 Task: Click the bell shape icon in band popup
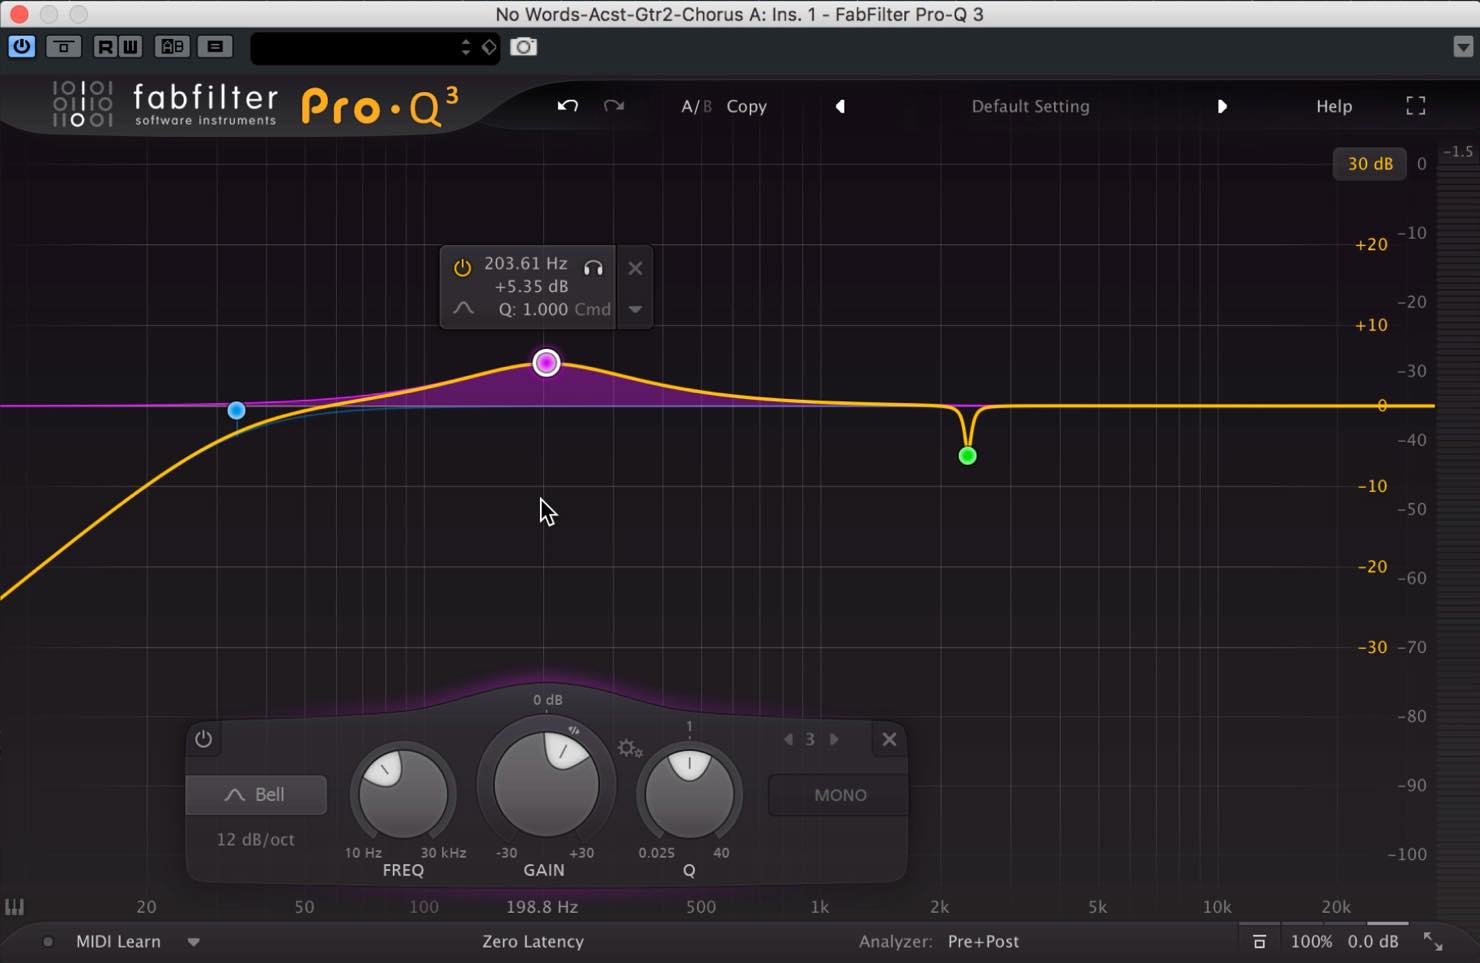click(463, 309)
